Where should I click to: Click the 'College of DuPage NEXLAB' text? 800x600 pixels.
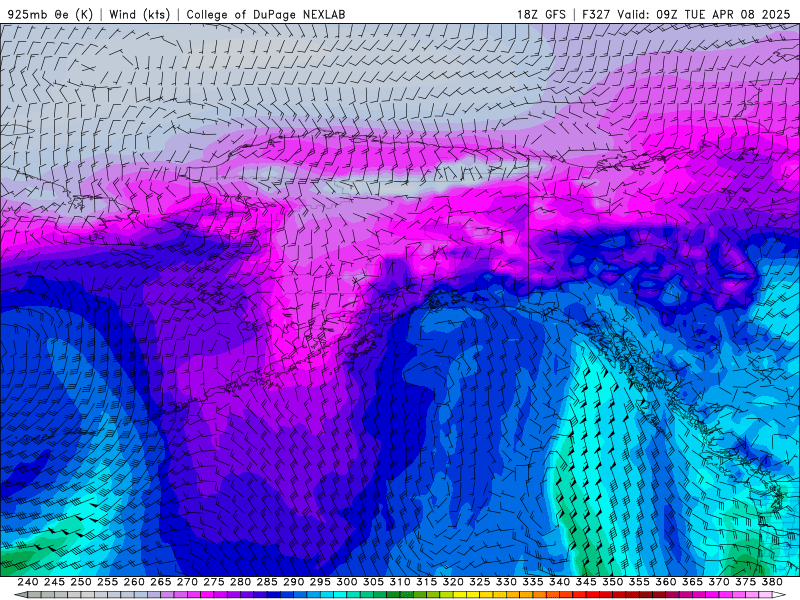[266, 14]
